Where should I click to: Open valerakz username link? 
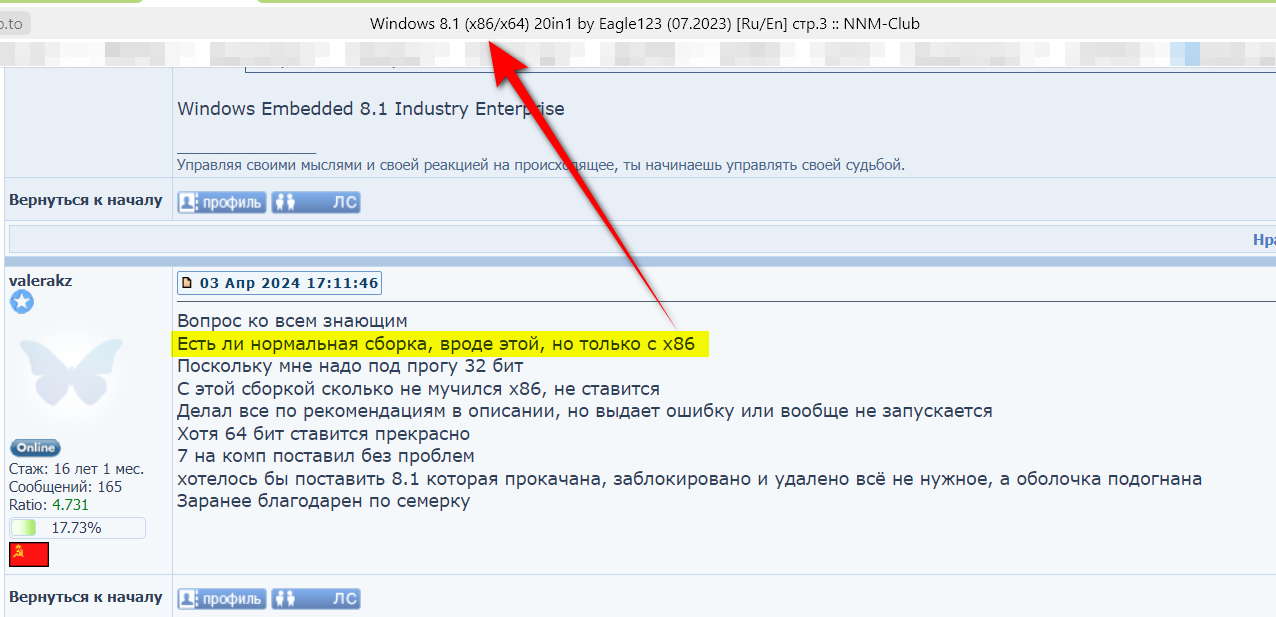(41, 281)
